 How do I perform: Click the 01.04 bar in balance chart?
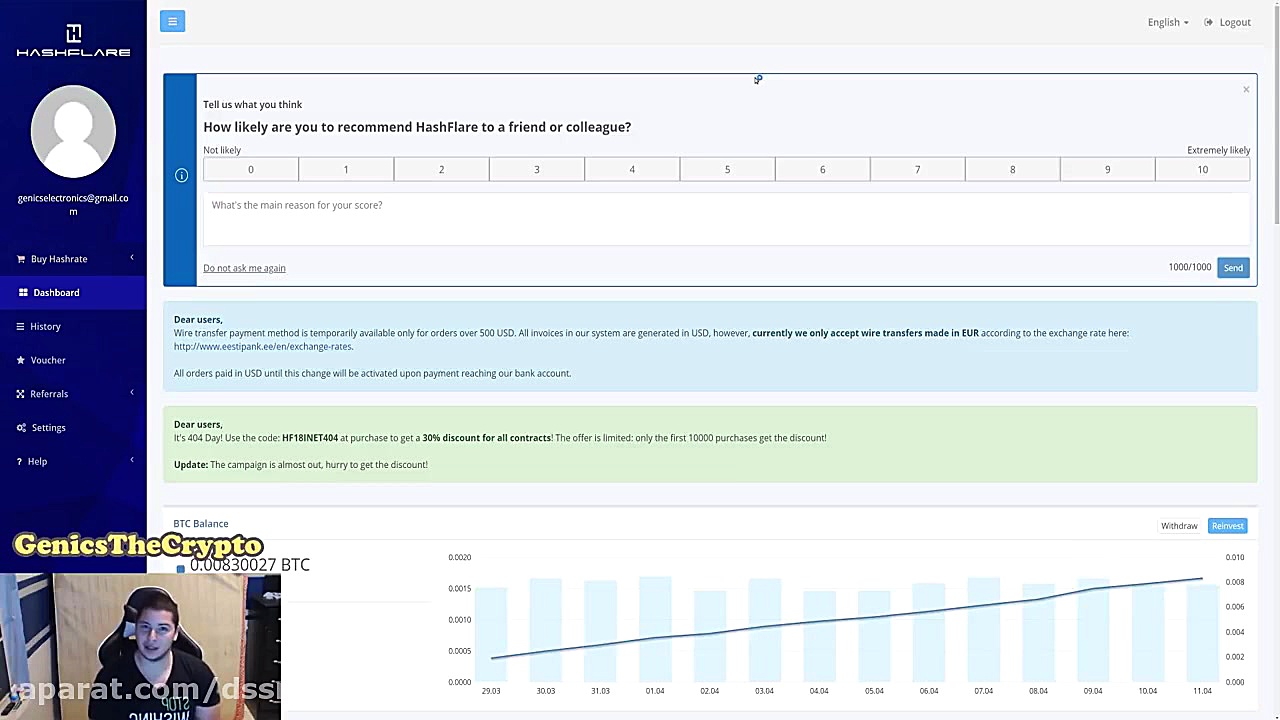click(x=655, y=629)
